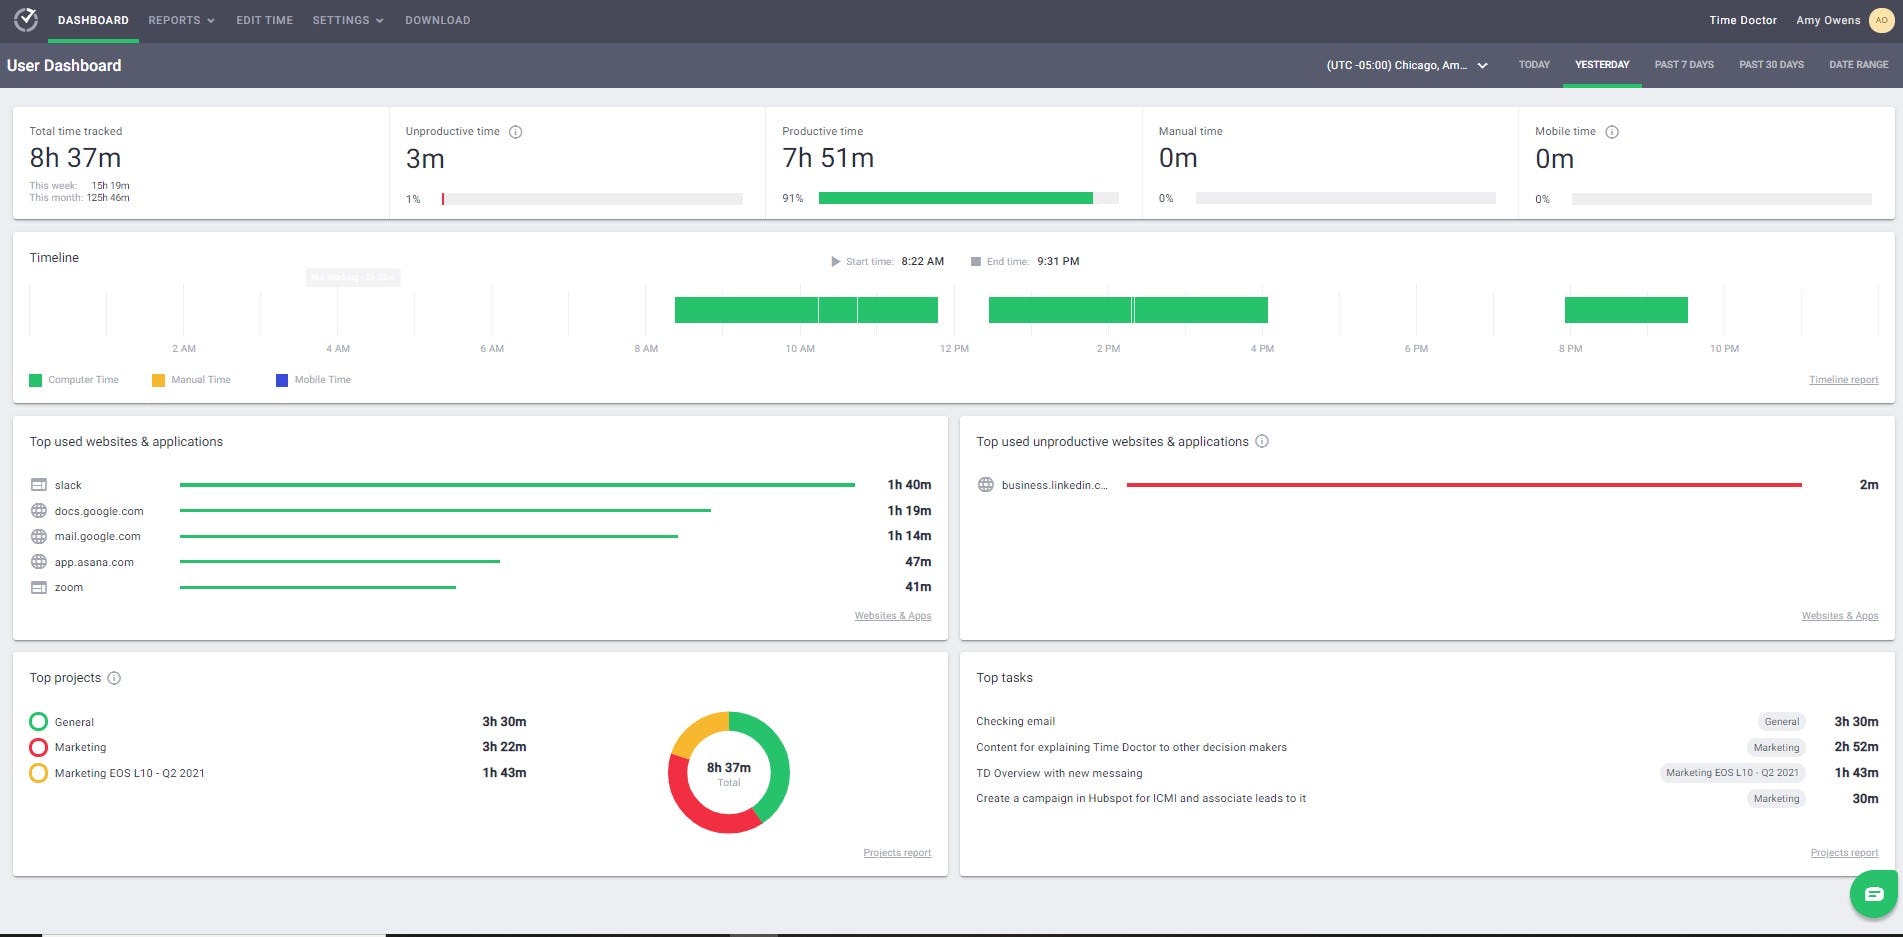Image resolution: width=1903 pixels, height=937 pixels.
Task: Select the Checking email task
Action: click(x=1015, y=722)
